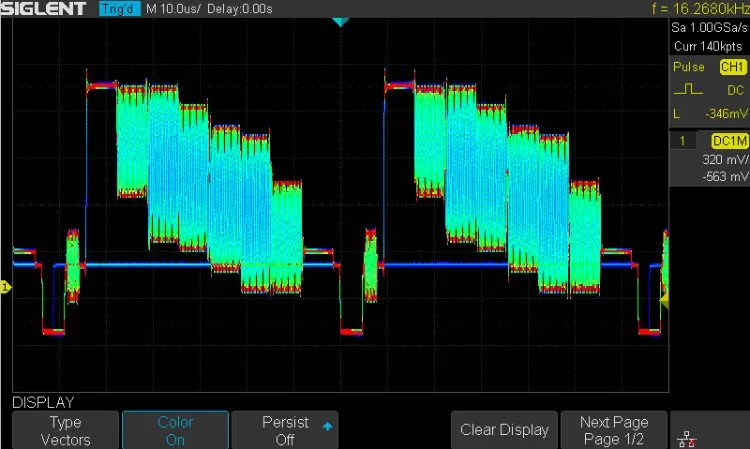Toggle display Type Vectors setting

point(65,431)
